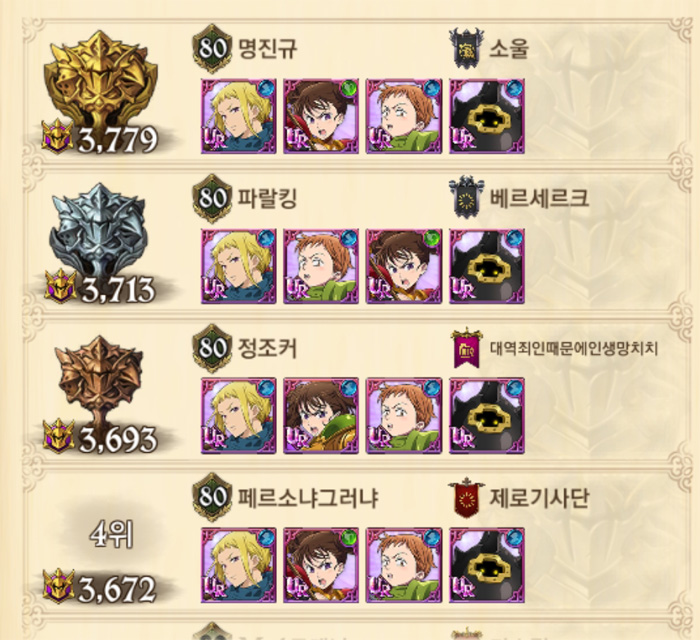Select black helmet hero in 페르소냐그러냐's team

click(487, 565)
